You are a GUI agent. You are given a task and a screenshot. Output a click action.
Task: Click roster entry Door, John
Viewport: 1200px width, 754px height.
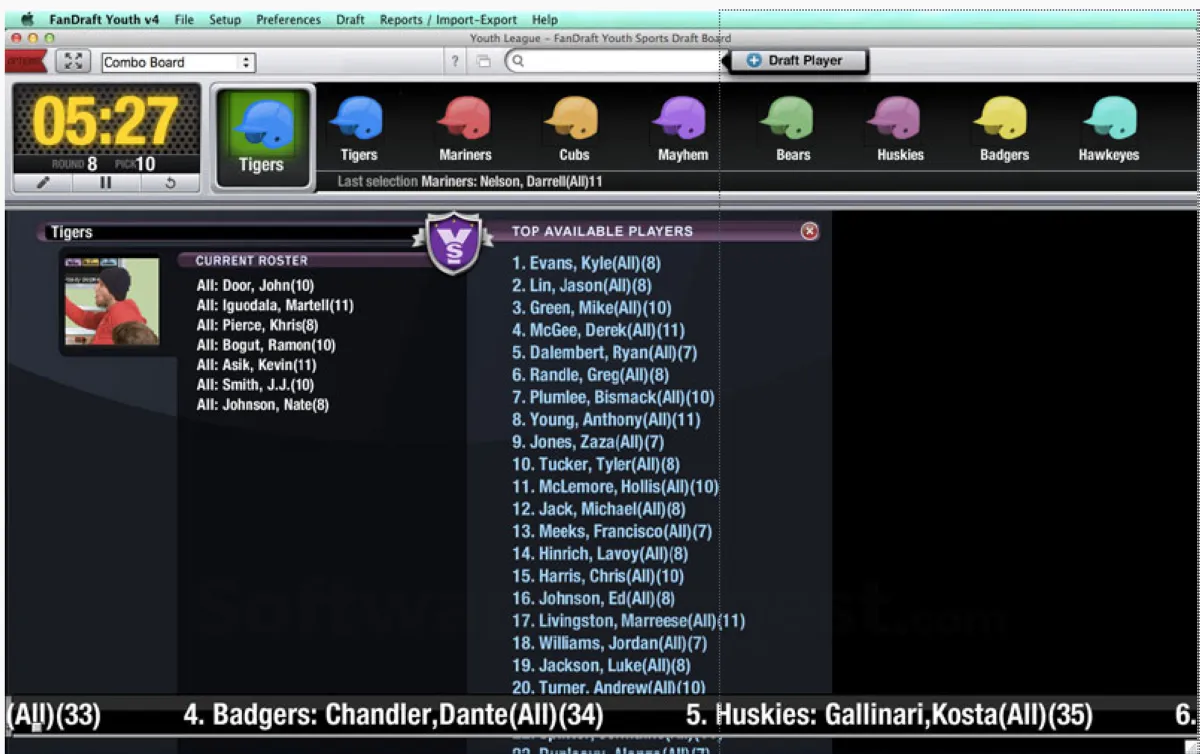tap(255, 285)
